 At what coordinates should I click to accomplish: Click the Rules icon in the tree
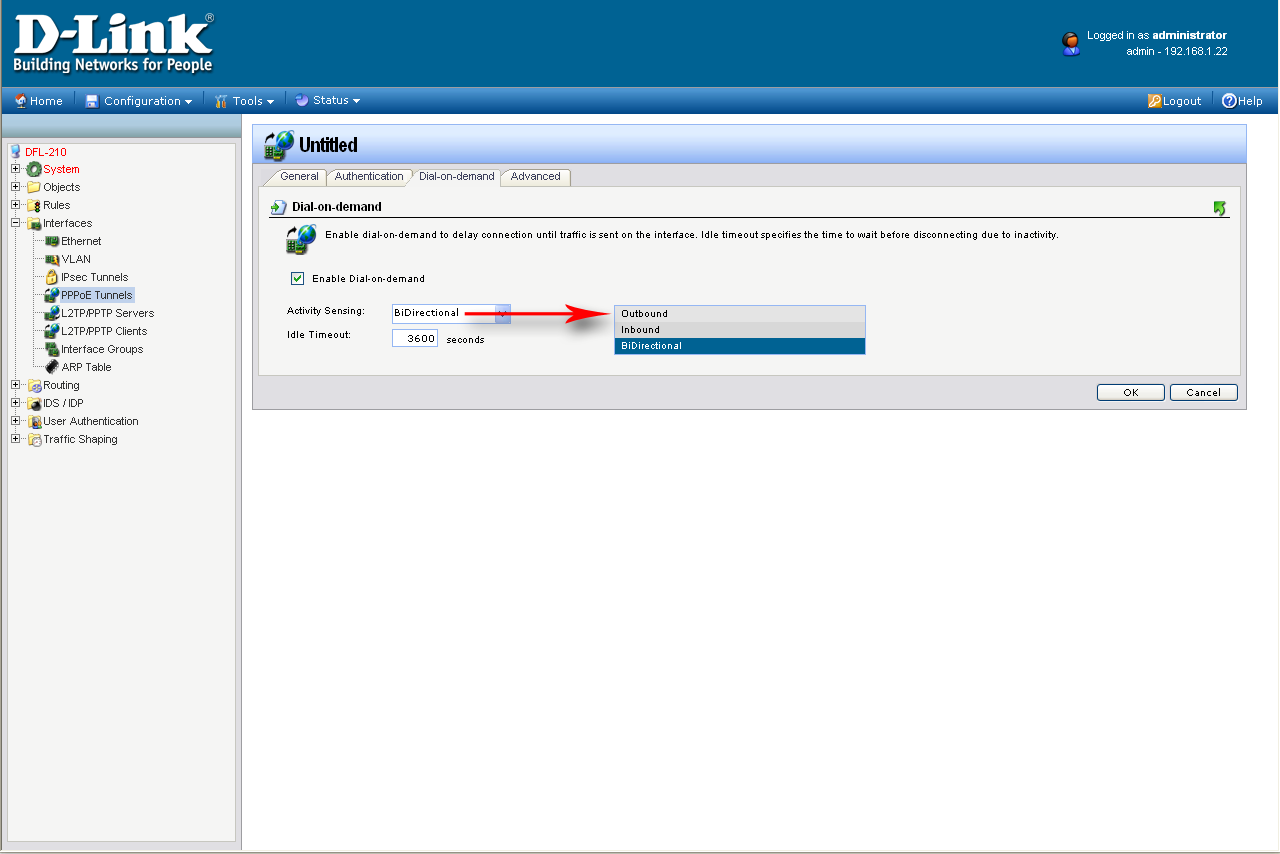tap(34, 205)
